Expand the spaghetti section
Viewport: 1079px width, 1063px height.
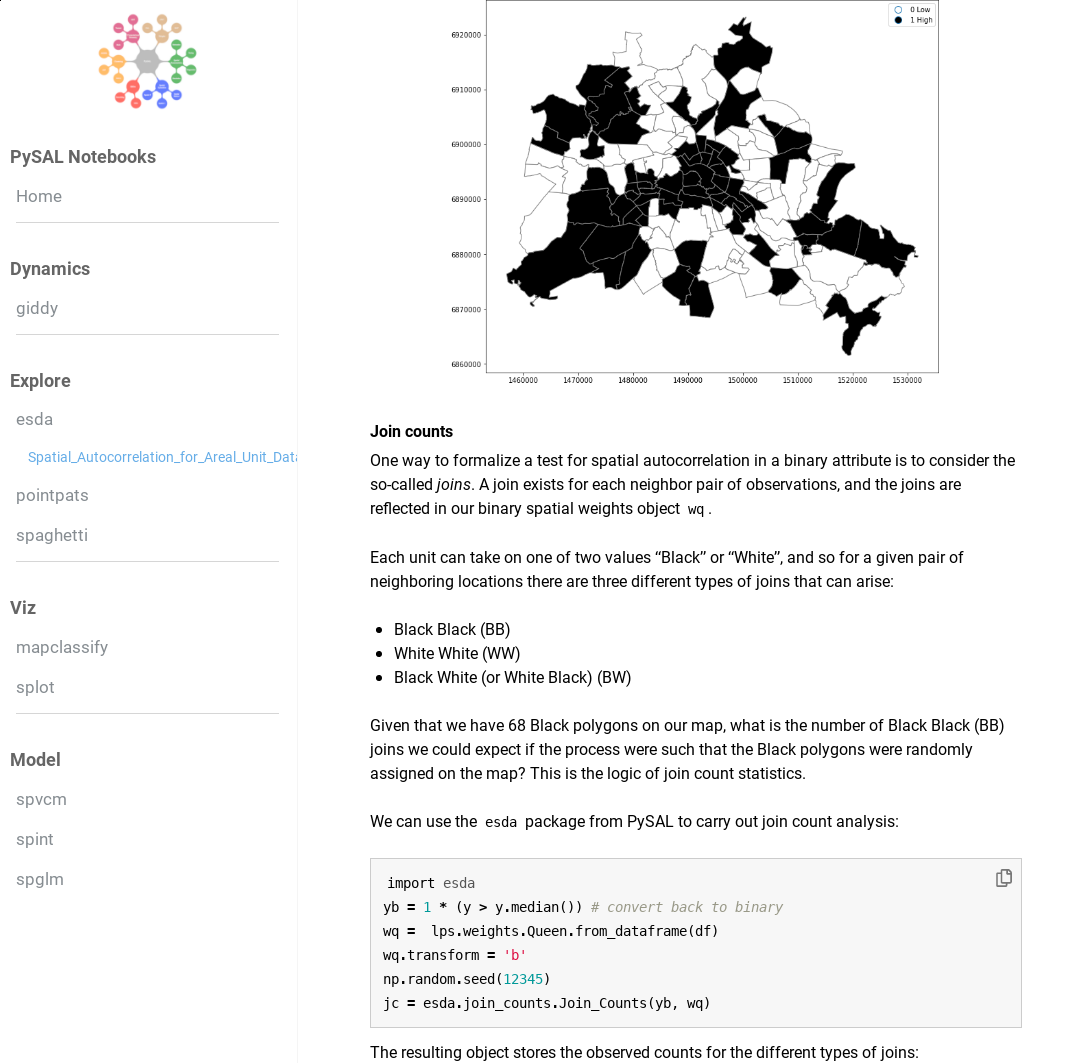click(52, 535)
